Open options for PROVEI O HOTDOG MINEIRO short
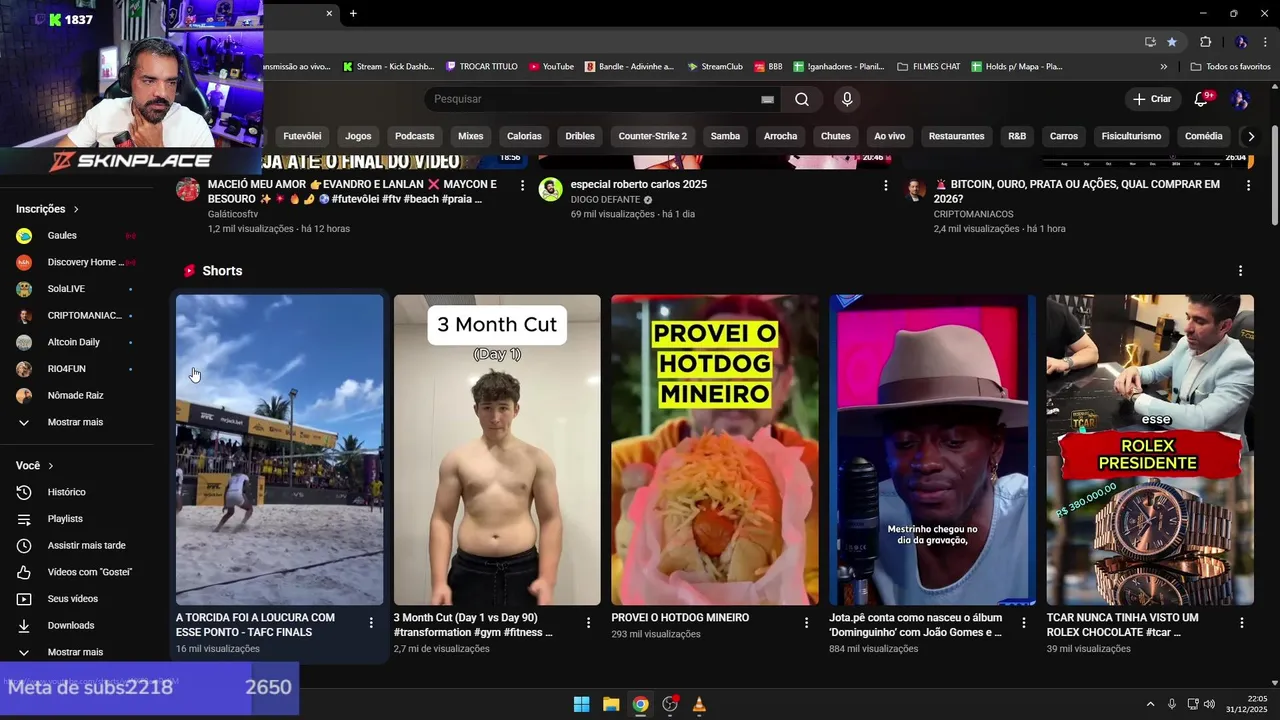Screen dimensions: 1280x720 pyautogui.click(x=806, y=623)
